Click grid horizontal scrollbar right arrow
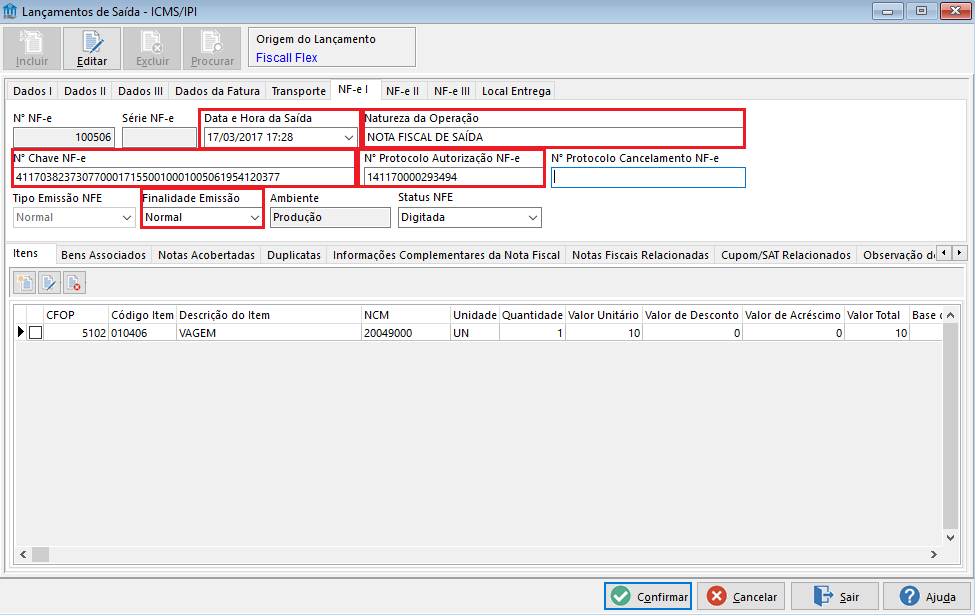975x615 pixels. click(933, 554)
